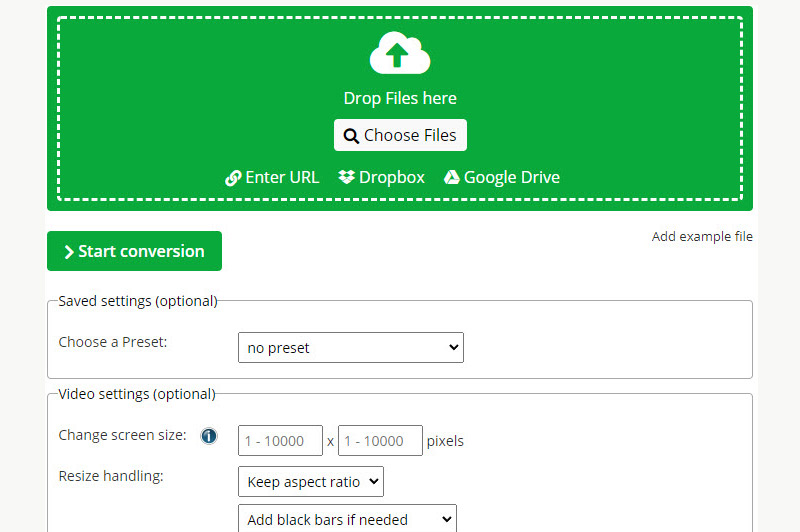Click the Add example file link
The width and height of the screenshot is (800, 532).
702,237
